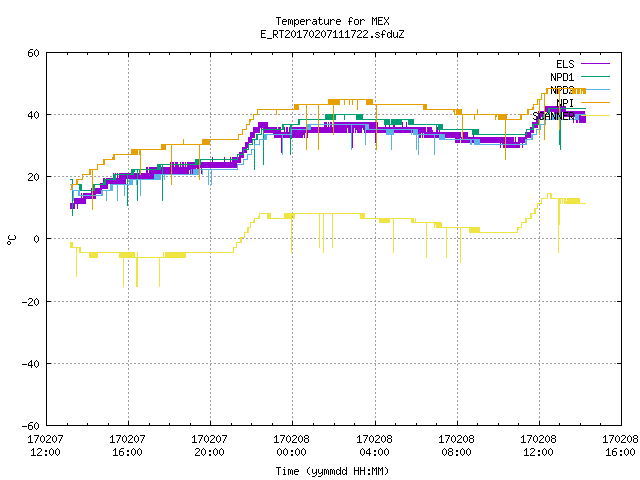
Task: Click the NPD1 legend label
Action: 562,77
